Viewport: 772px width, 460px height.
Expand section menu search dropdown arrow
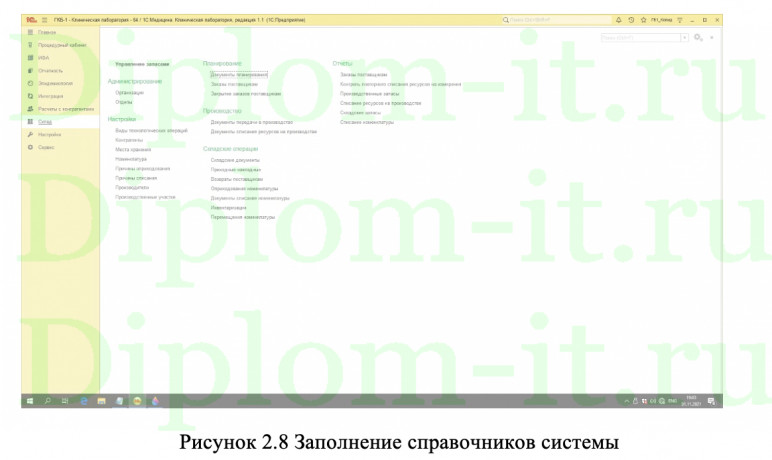point(684,37)
